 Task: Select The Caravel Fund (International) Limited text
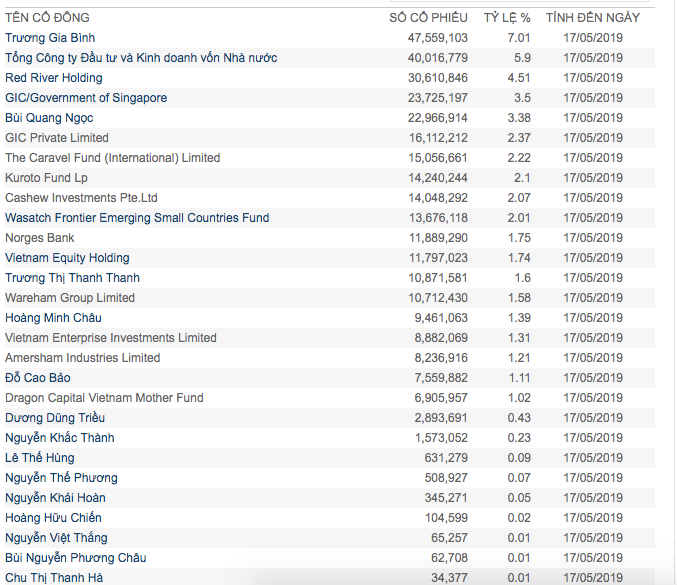click(x=113, y=158)
